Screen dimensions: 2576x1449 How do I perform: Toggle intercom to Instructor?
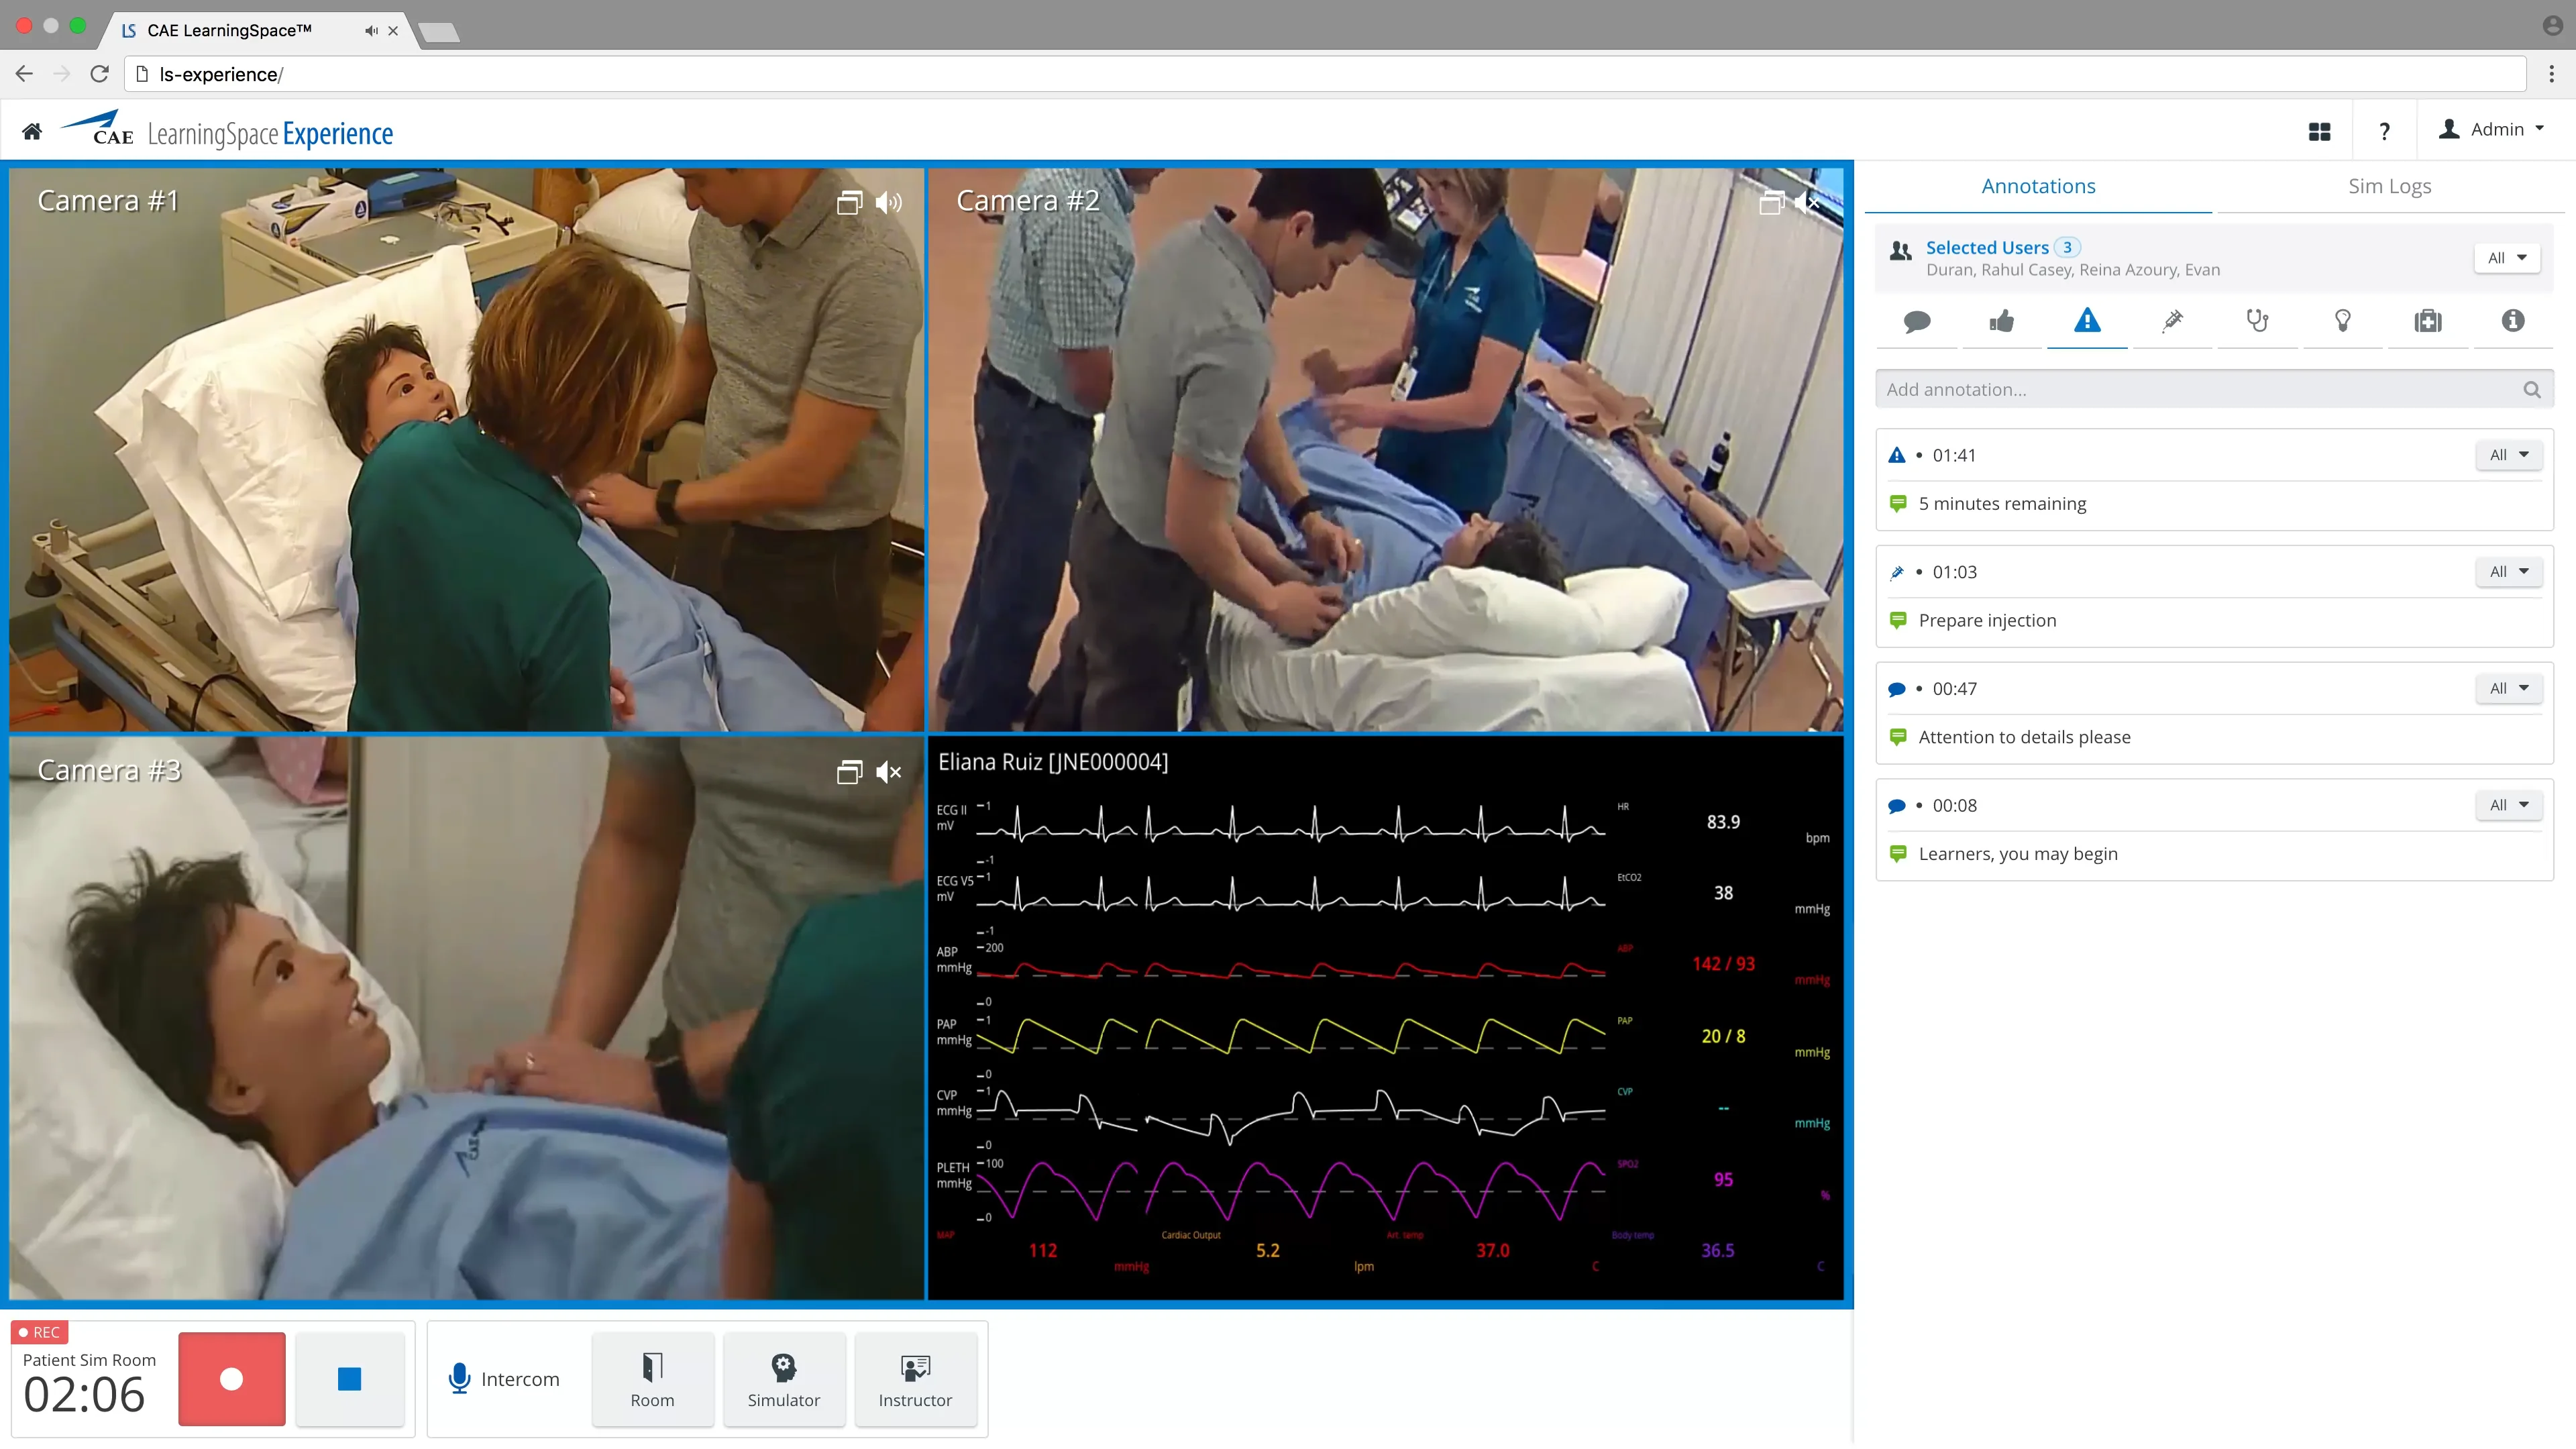pyautogui.click(x=915, y=1379)
